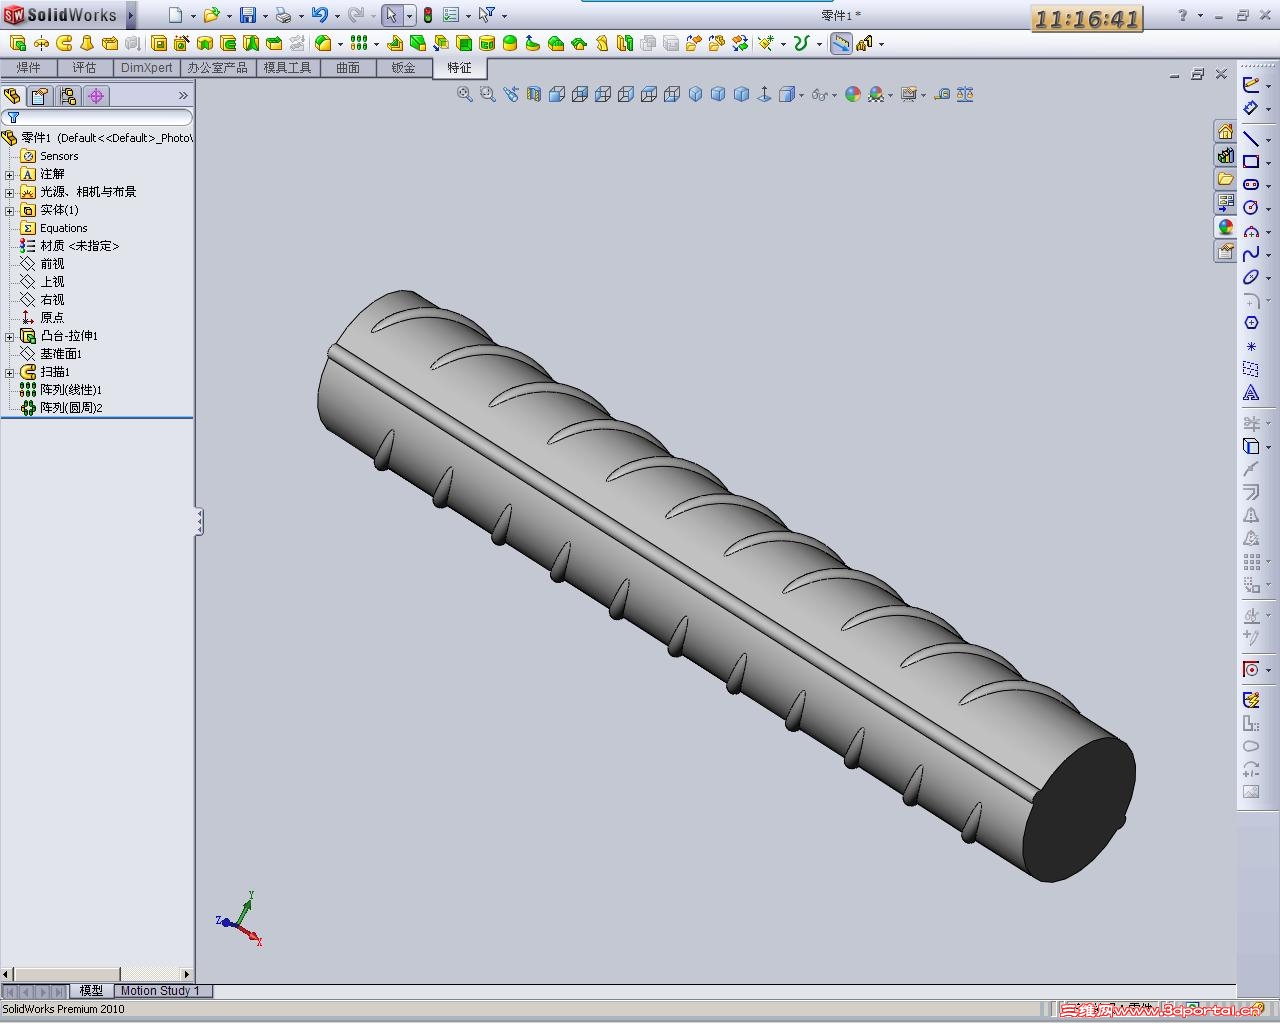Viewport: 1280px width, 1024px height.
Task: Open the 办公室产品 tab
Action: 218,68
